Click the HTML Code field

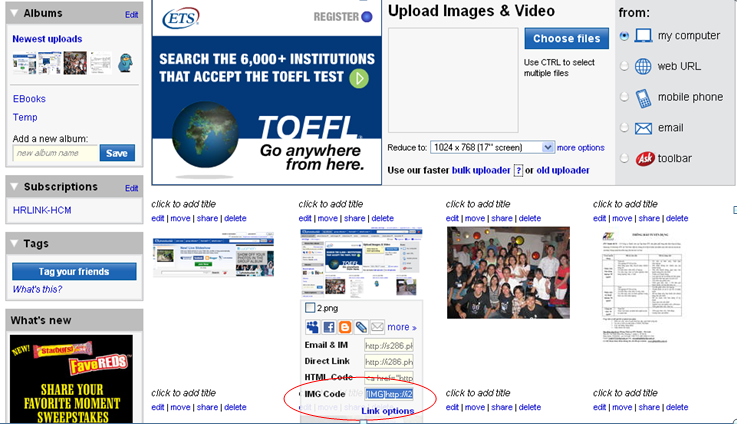click(x=389, y=377)
